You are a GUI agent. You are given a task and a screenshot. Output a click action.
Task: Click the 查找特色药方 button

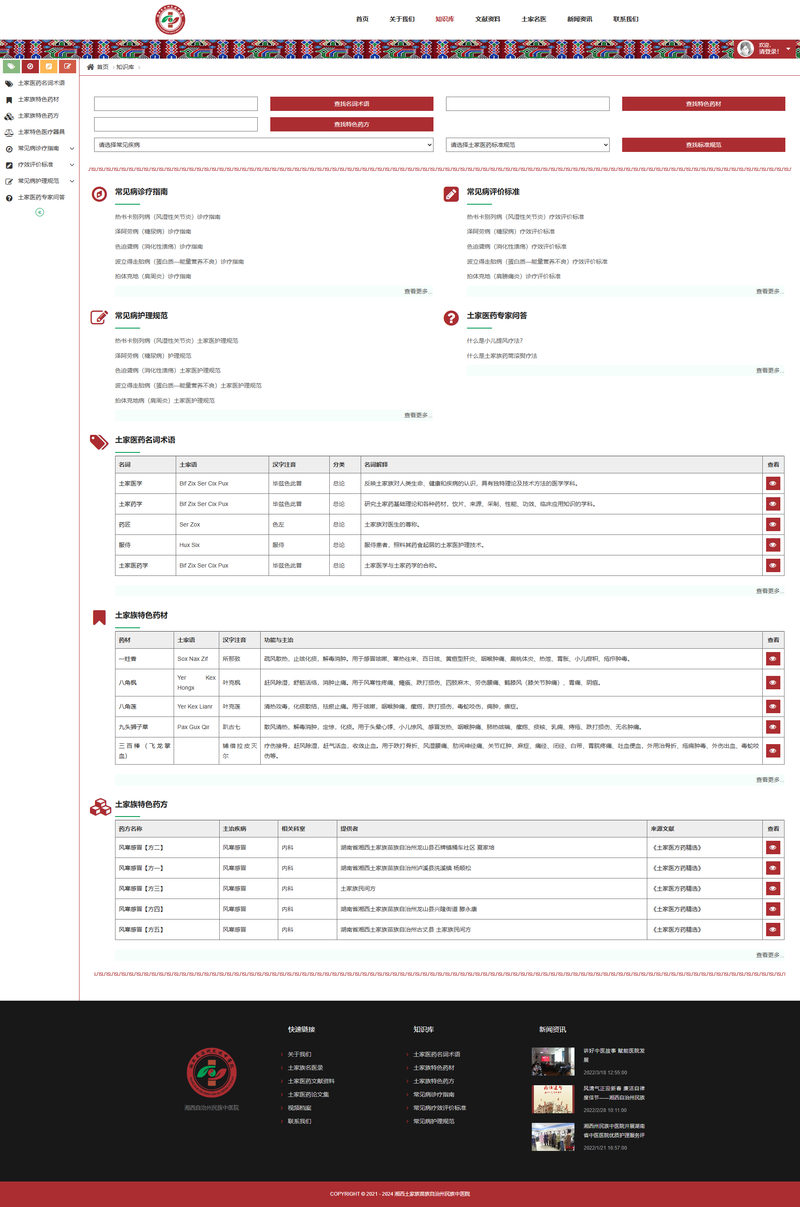(352, 124)
